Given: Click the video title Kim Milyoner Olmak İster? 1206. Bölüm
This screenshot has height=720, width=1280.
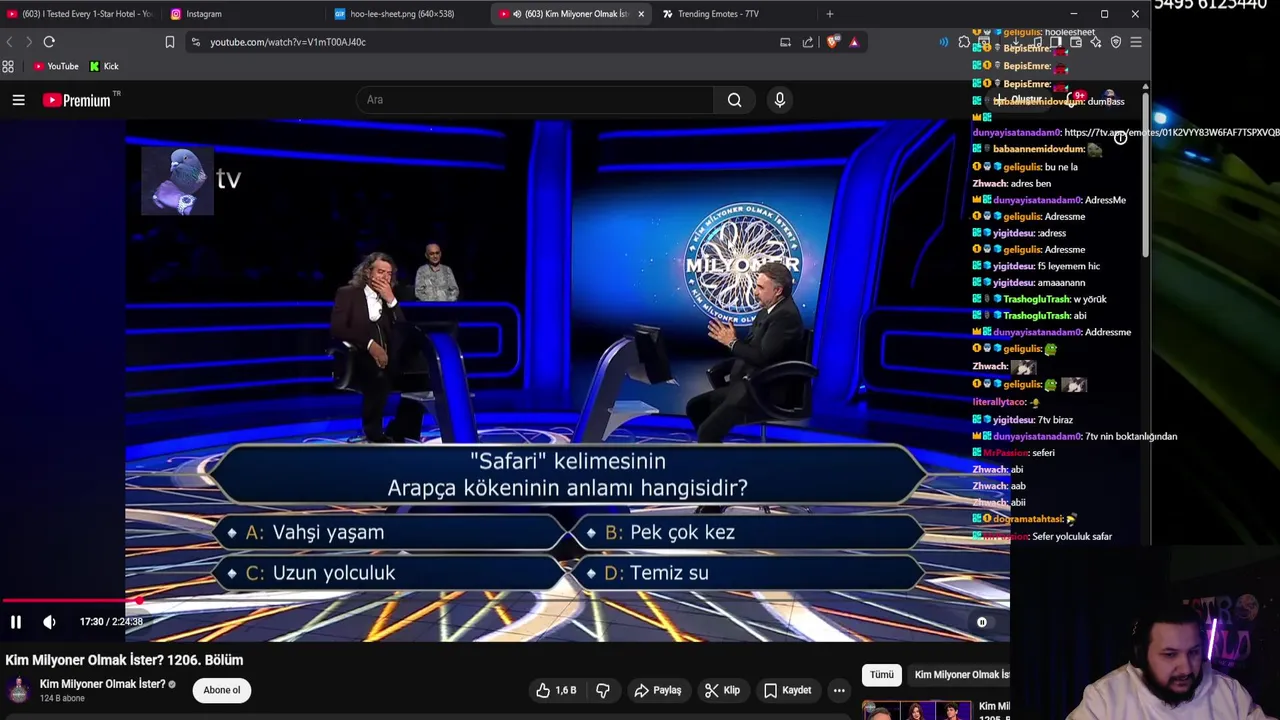Looking at the screenshot, I should coord(124,660).
